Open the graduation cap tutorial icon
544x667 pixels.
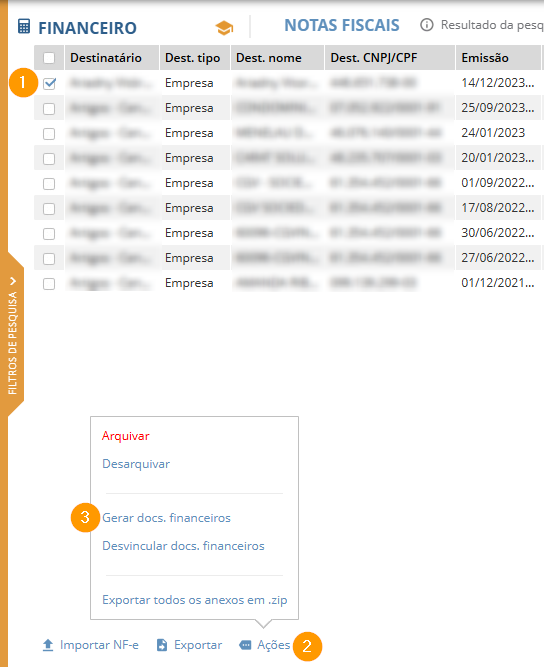(224, 28)
